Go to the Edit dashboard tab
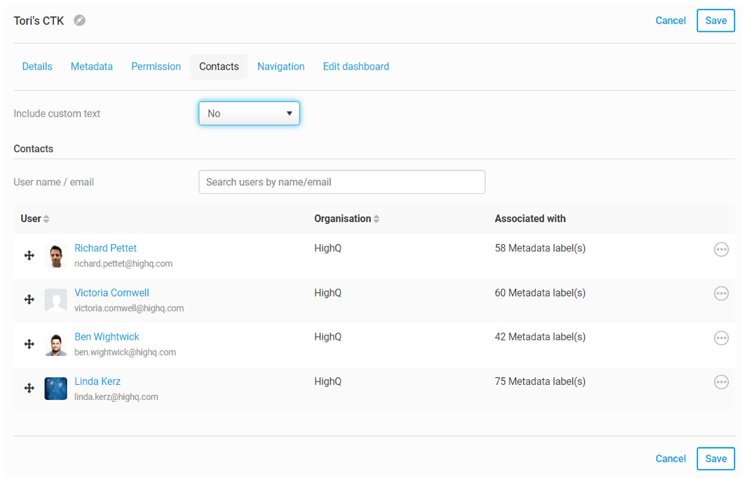 pos(356,67)
